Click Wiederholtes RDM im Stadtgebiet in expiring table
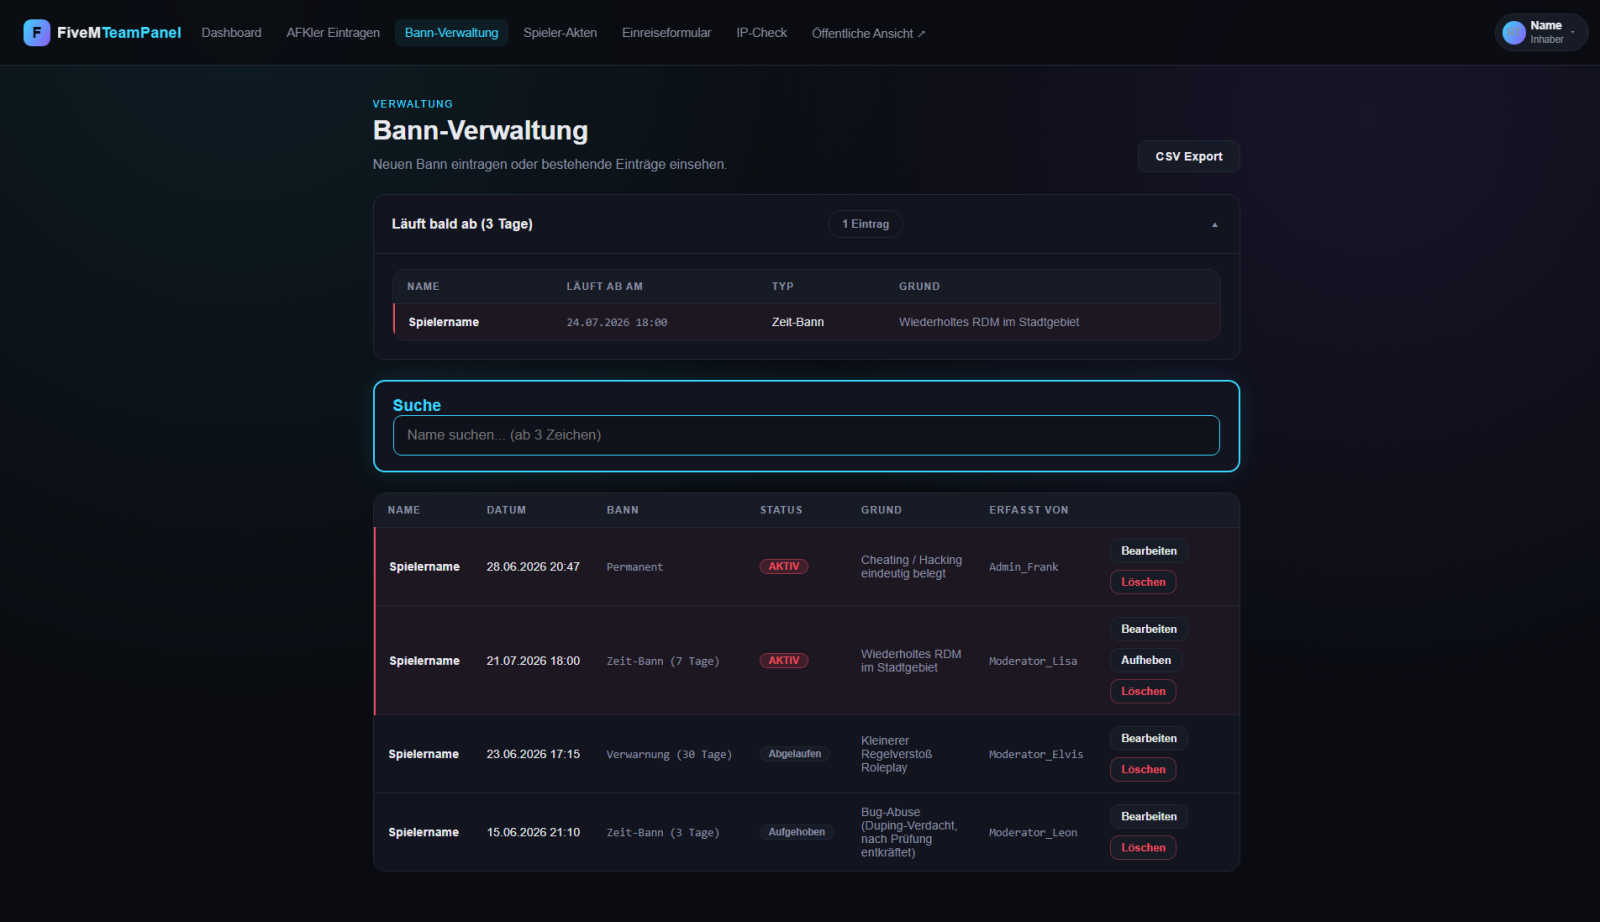Viewport: 1600px width, 922px height. 989,322
